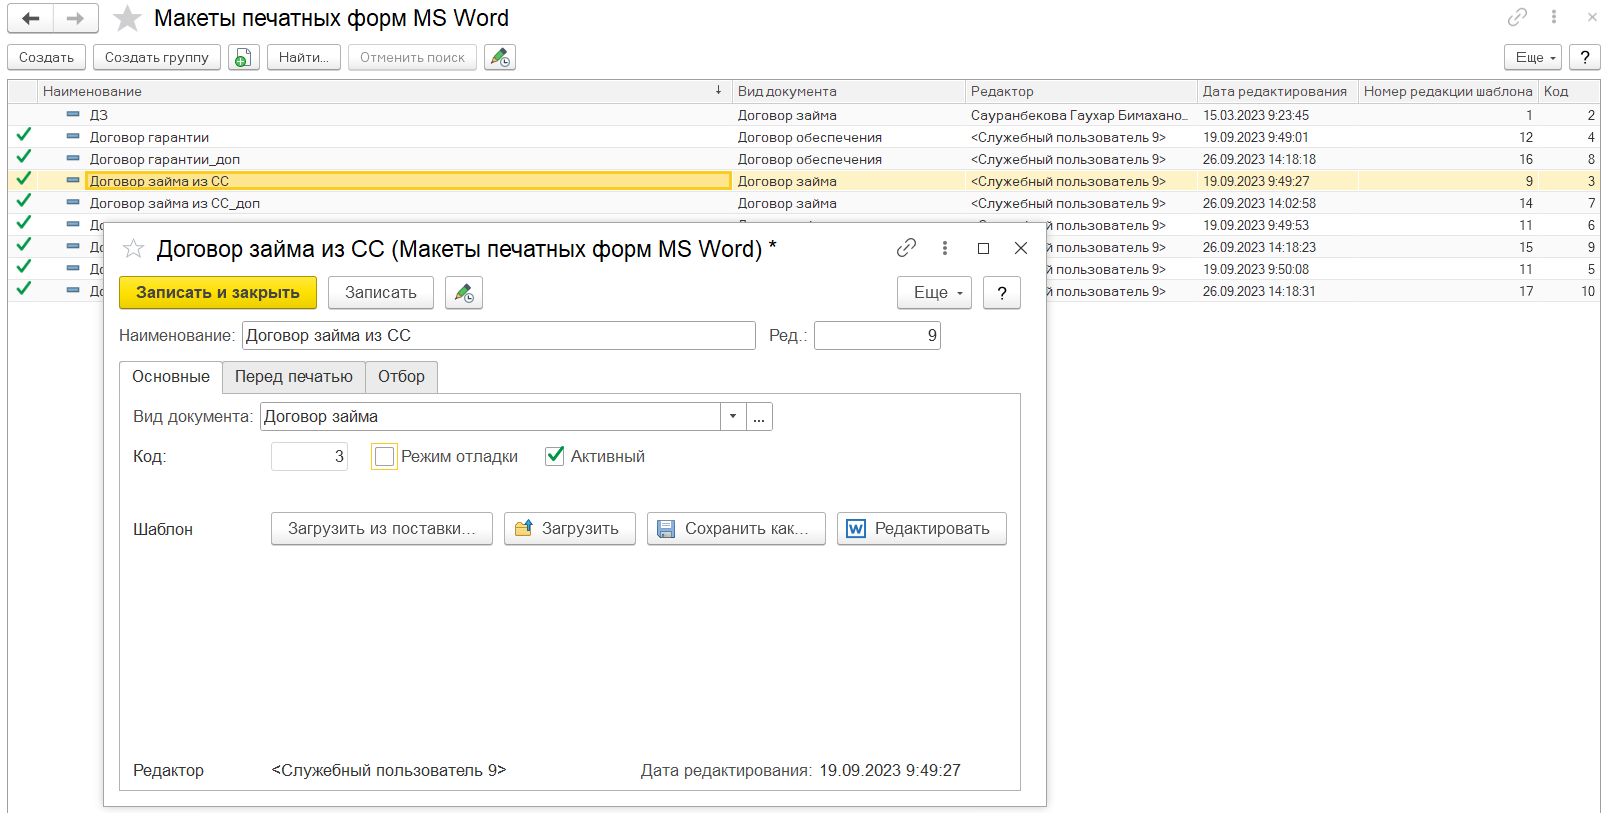1607x813 pixels.
Task: Sort by Номер редакции шаблона header
Action: click(x=1448, y=91)
